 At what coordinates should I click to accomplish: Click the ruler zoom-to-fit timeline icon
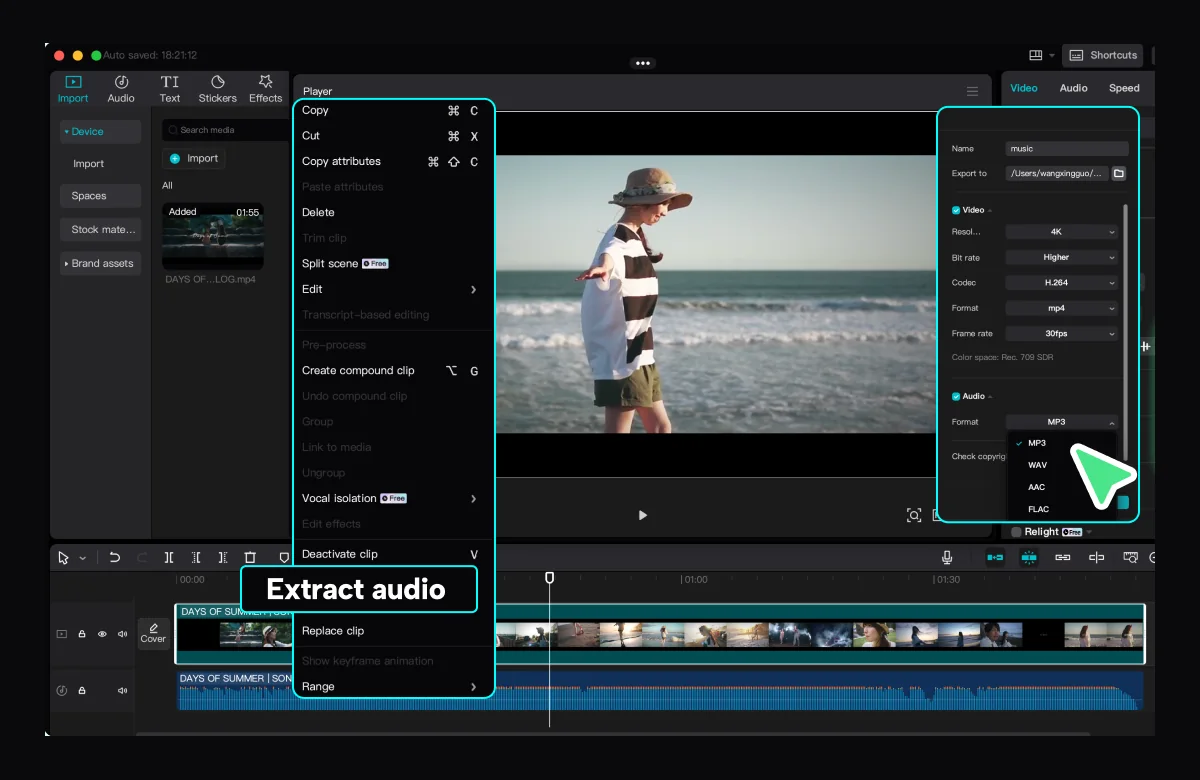click(x=1131, y=557)
